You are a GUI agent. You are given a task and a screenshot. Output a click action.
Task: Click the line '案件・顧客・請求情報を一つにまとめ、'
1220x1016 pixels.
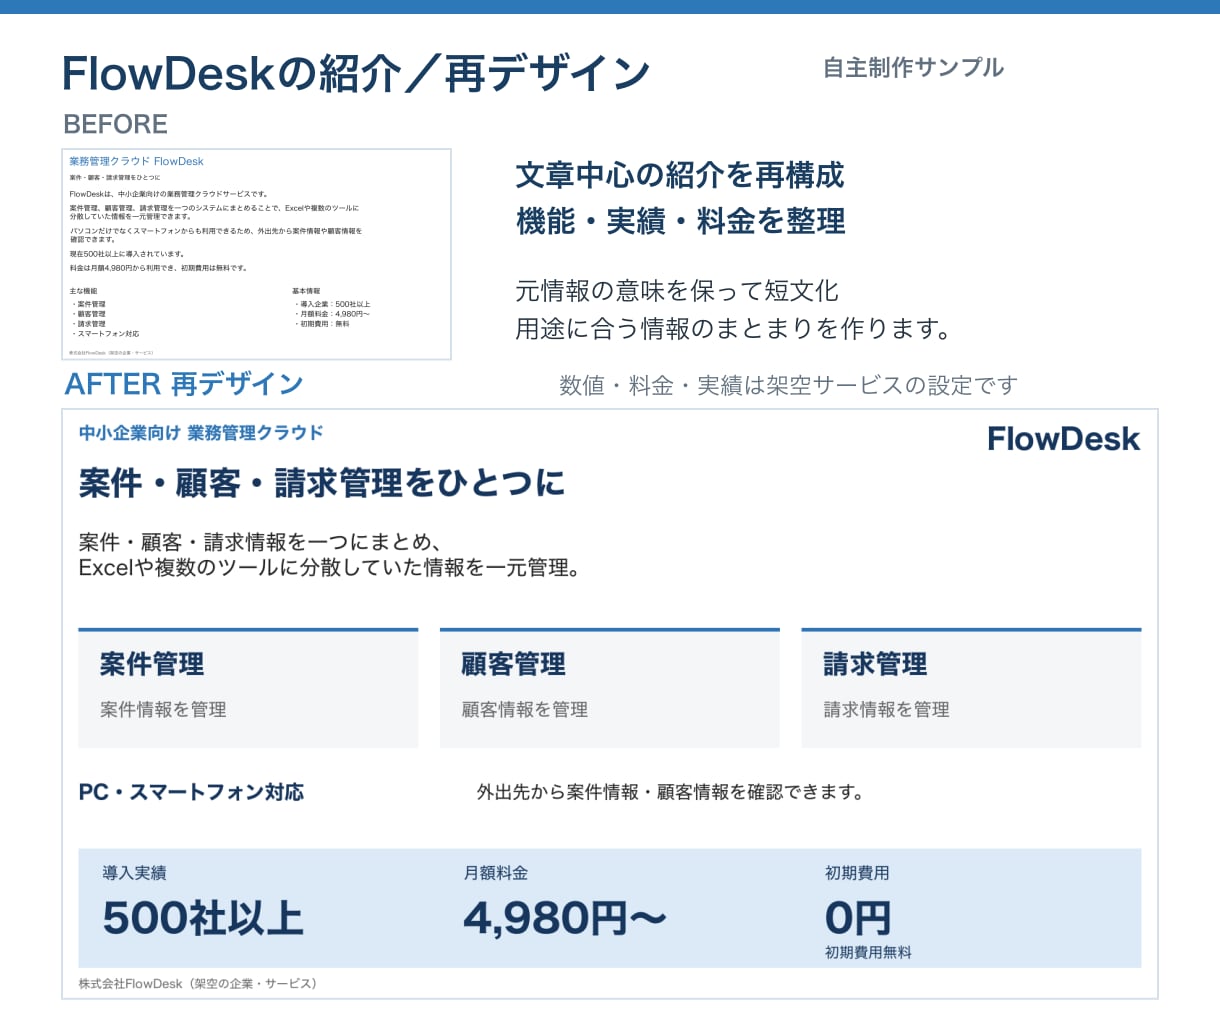[261, 542]
